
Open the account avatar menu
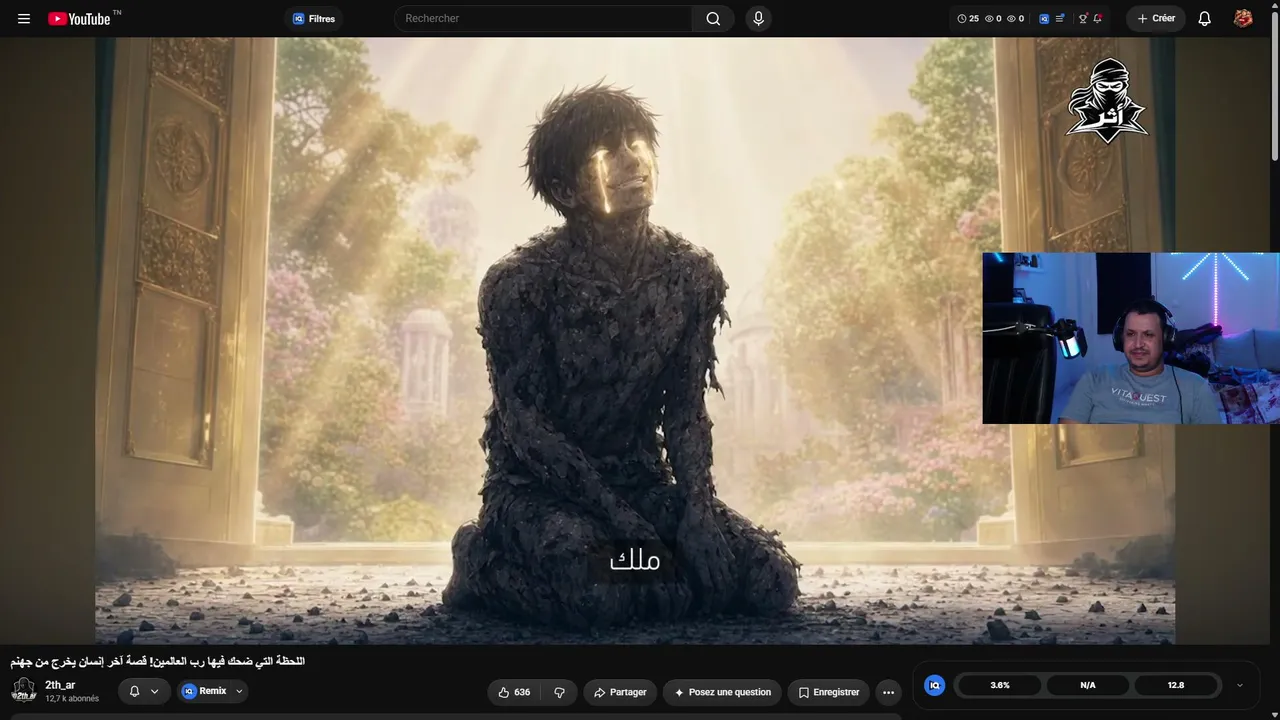click(1243, 18)
